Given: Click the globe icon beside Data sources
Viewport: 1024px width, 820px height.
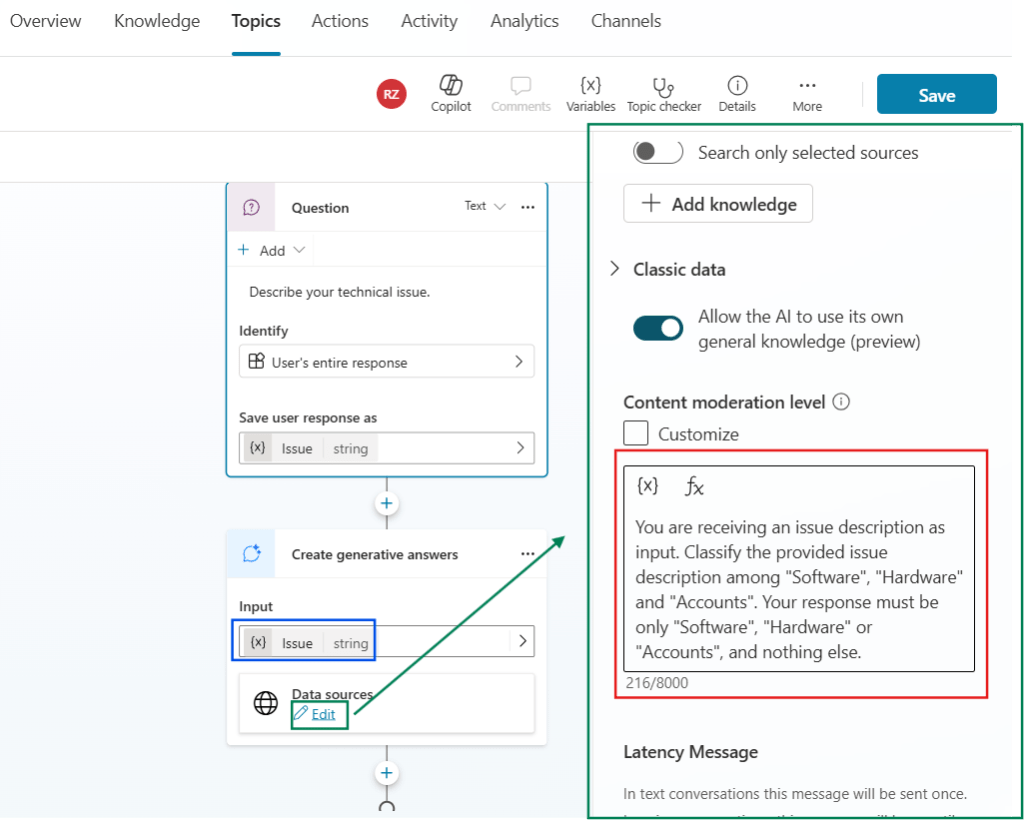Looking at the screenshot, I should [264, 703].
